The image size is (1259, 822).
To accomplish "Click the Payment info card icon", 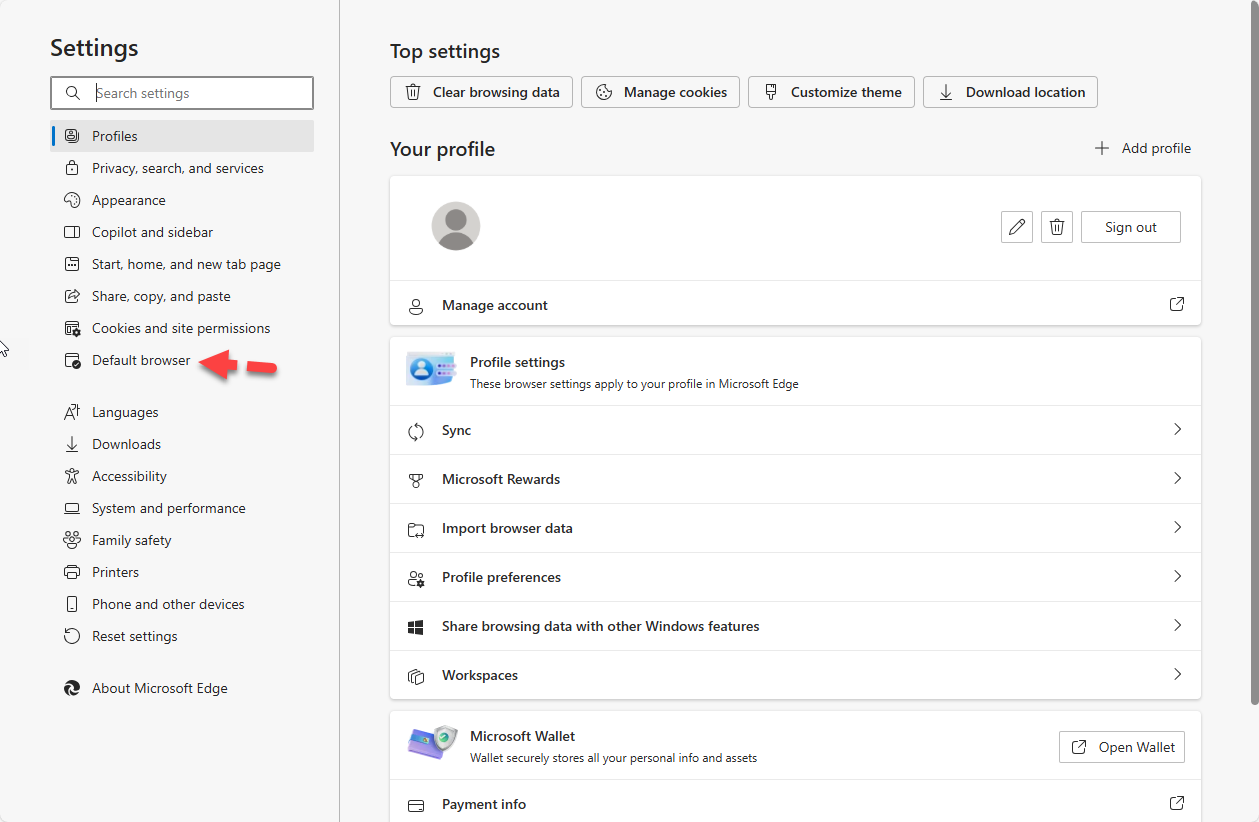I will [x=416, y=805].
